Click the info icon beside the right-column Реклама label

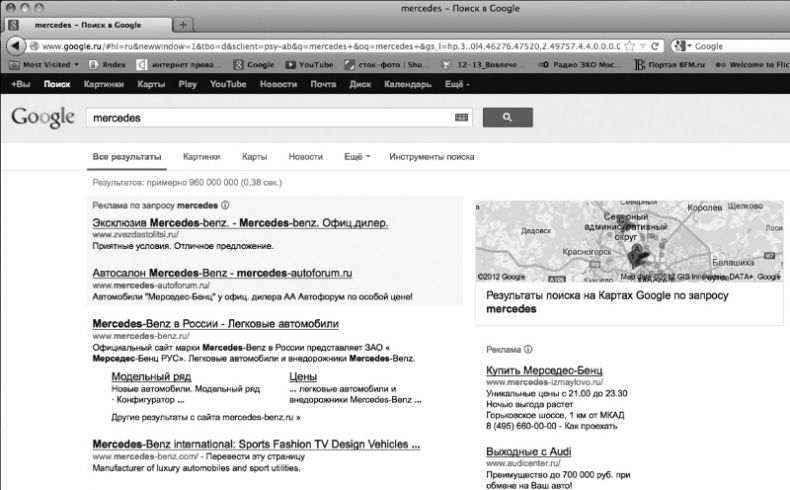528,349
